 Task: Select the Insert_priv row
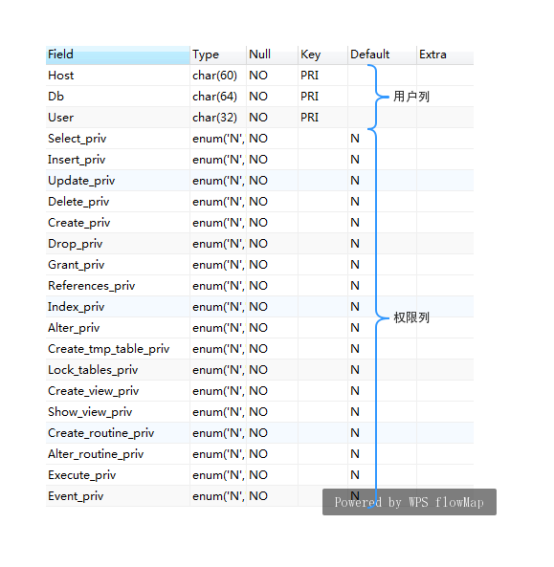coord(260,159)
